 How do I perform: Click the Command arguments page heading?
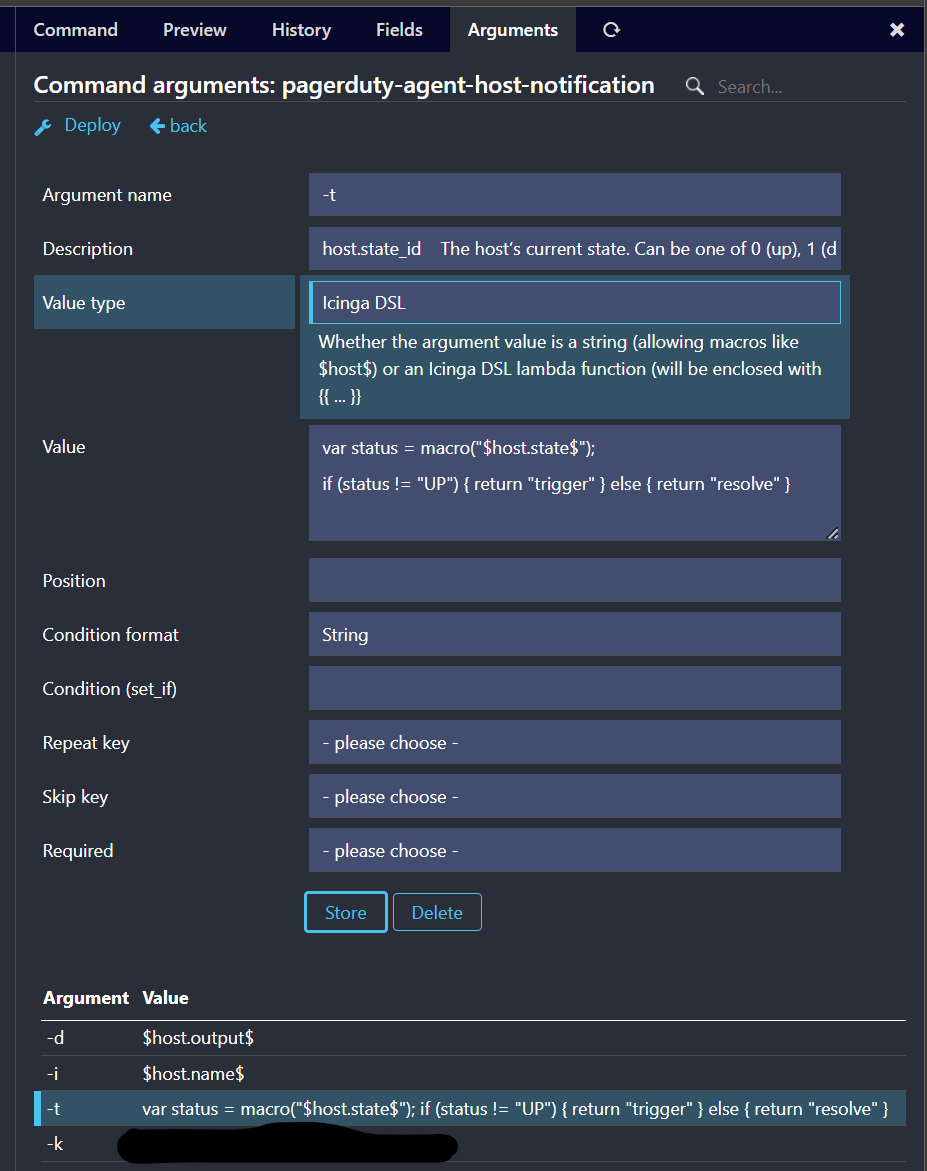pyautogui.click(x=344, y=85)
